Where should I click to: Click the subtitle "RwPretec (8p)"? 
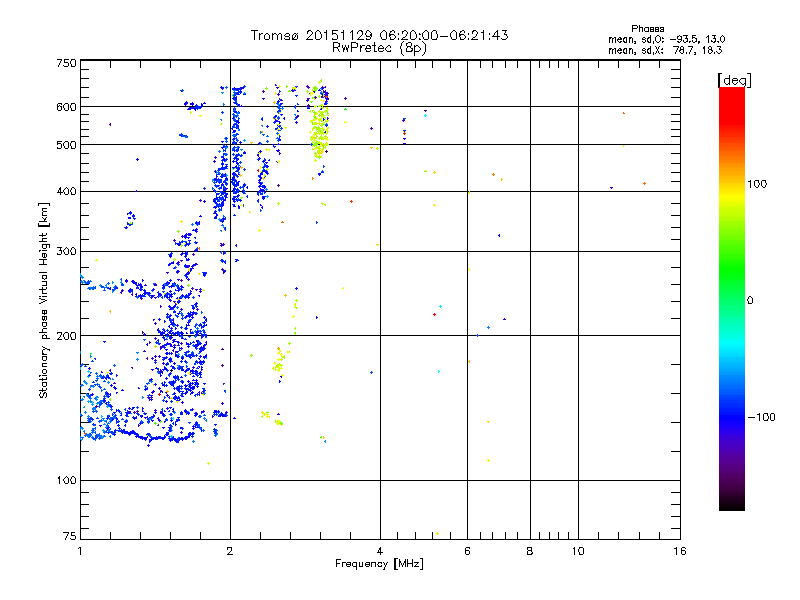pyautogui.click(x=379, y=48)
